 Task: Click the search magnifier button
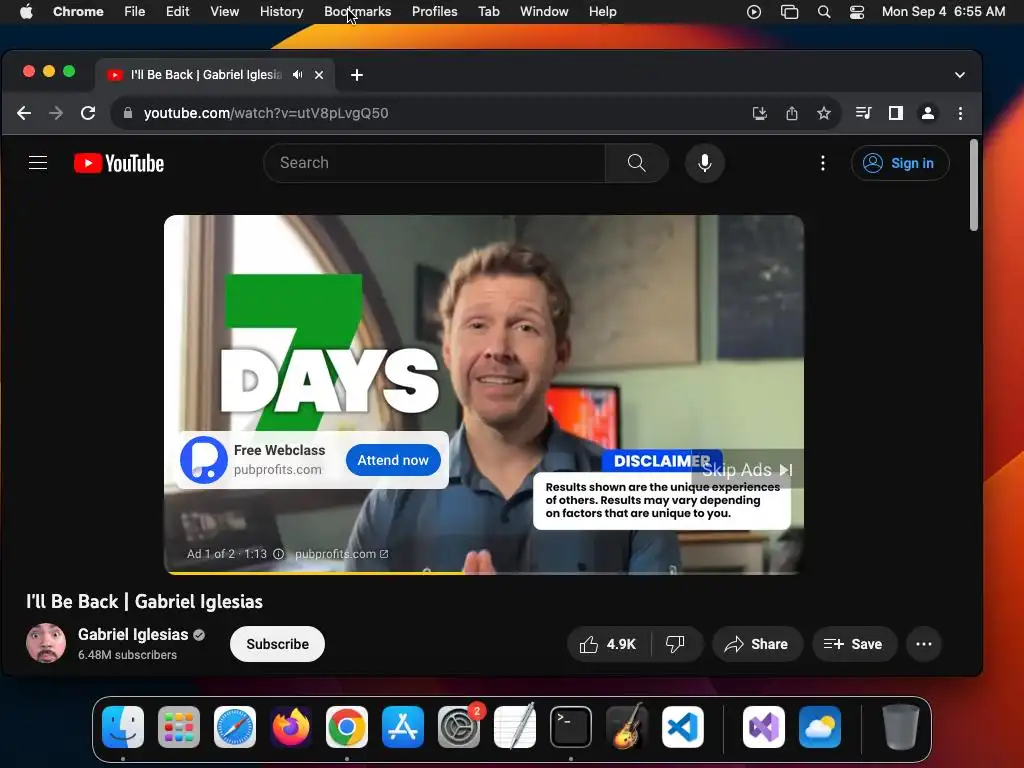click(636, 163)
